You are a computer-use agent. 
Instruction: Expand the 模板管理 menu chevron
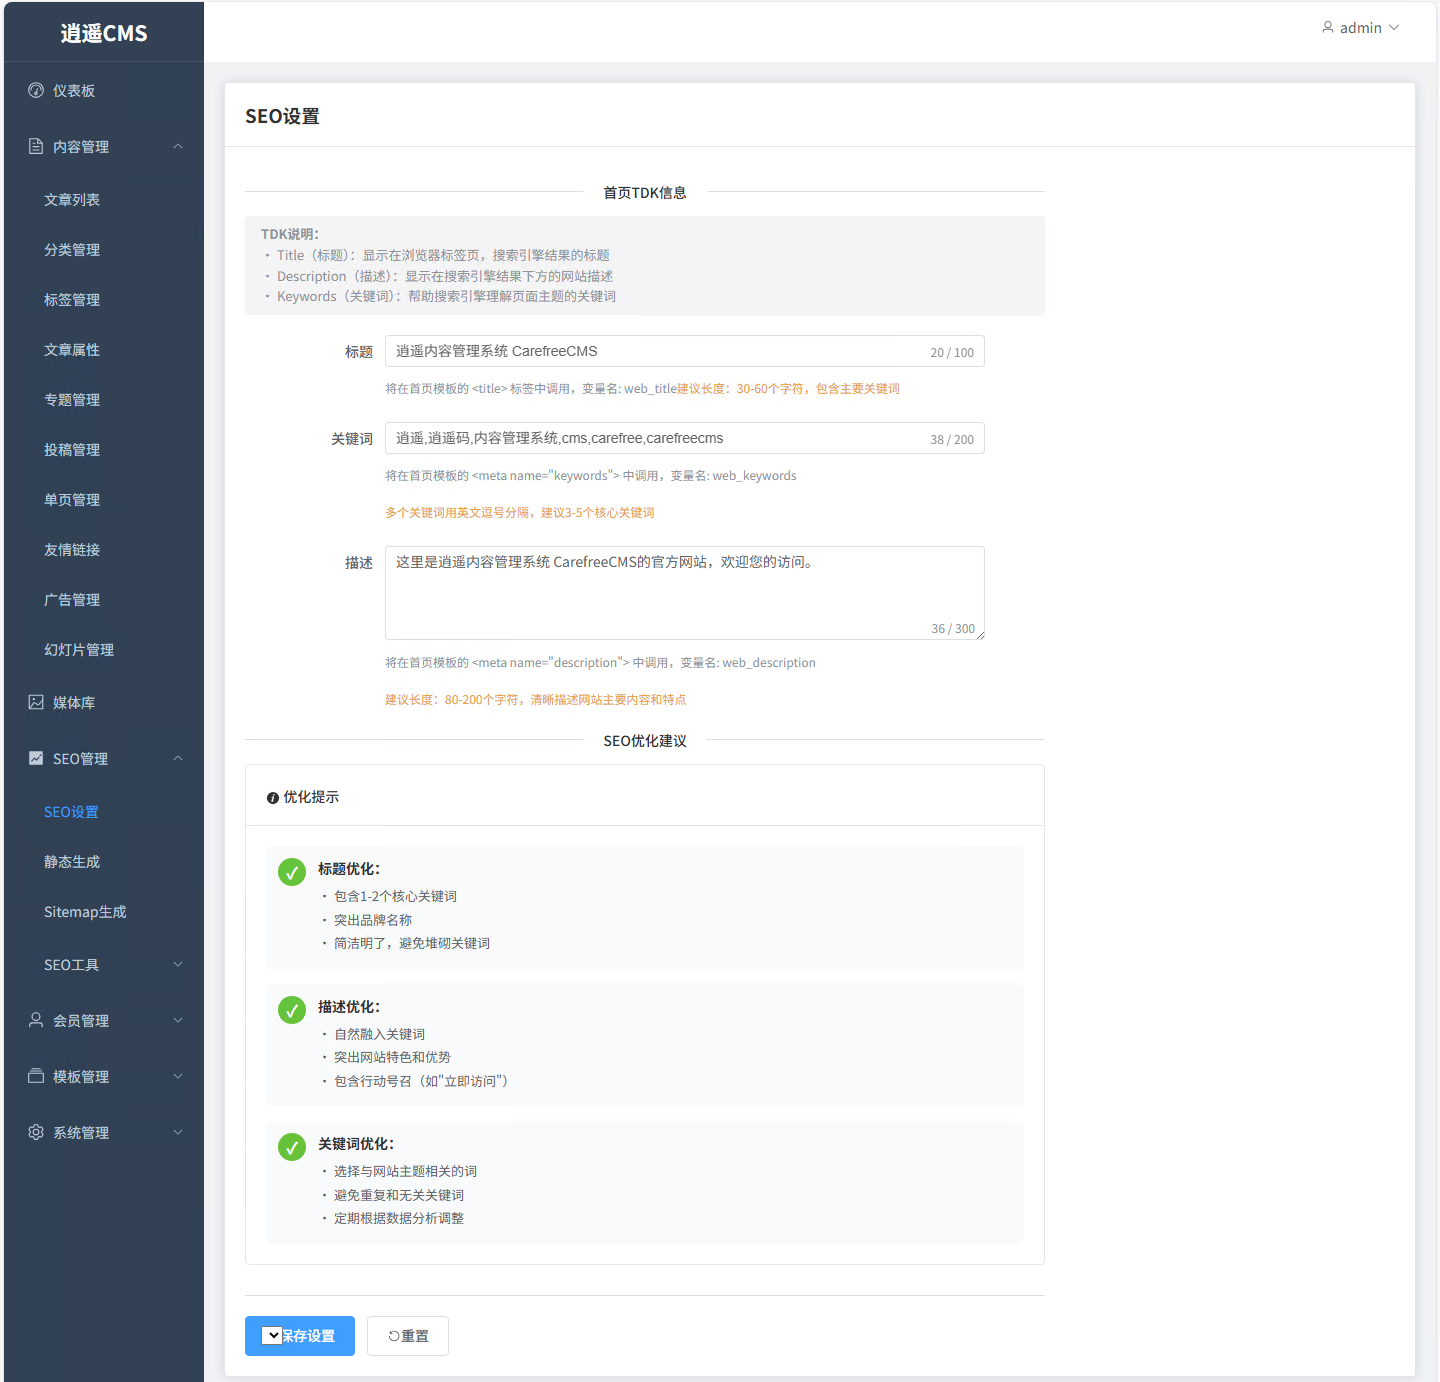(178, 1076)
